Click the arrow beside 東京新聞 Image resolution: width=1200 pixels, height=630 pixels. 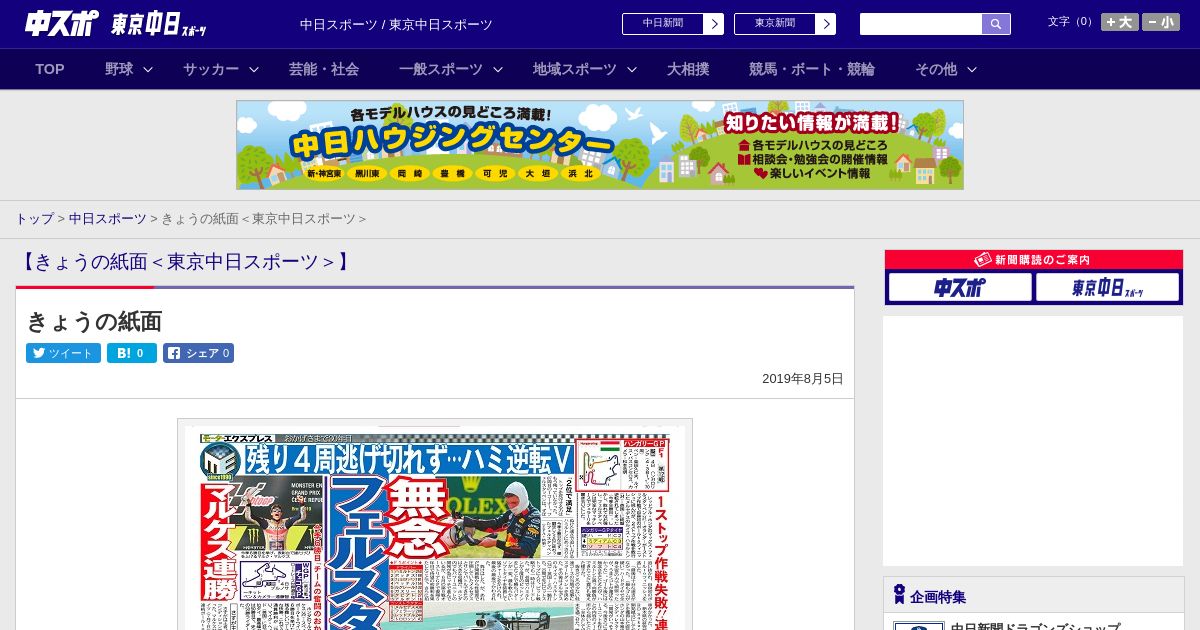[x=826, y=24]
